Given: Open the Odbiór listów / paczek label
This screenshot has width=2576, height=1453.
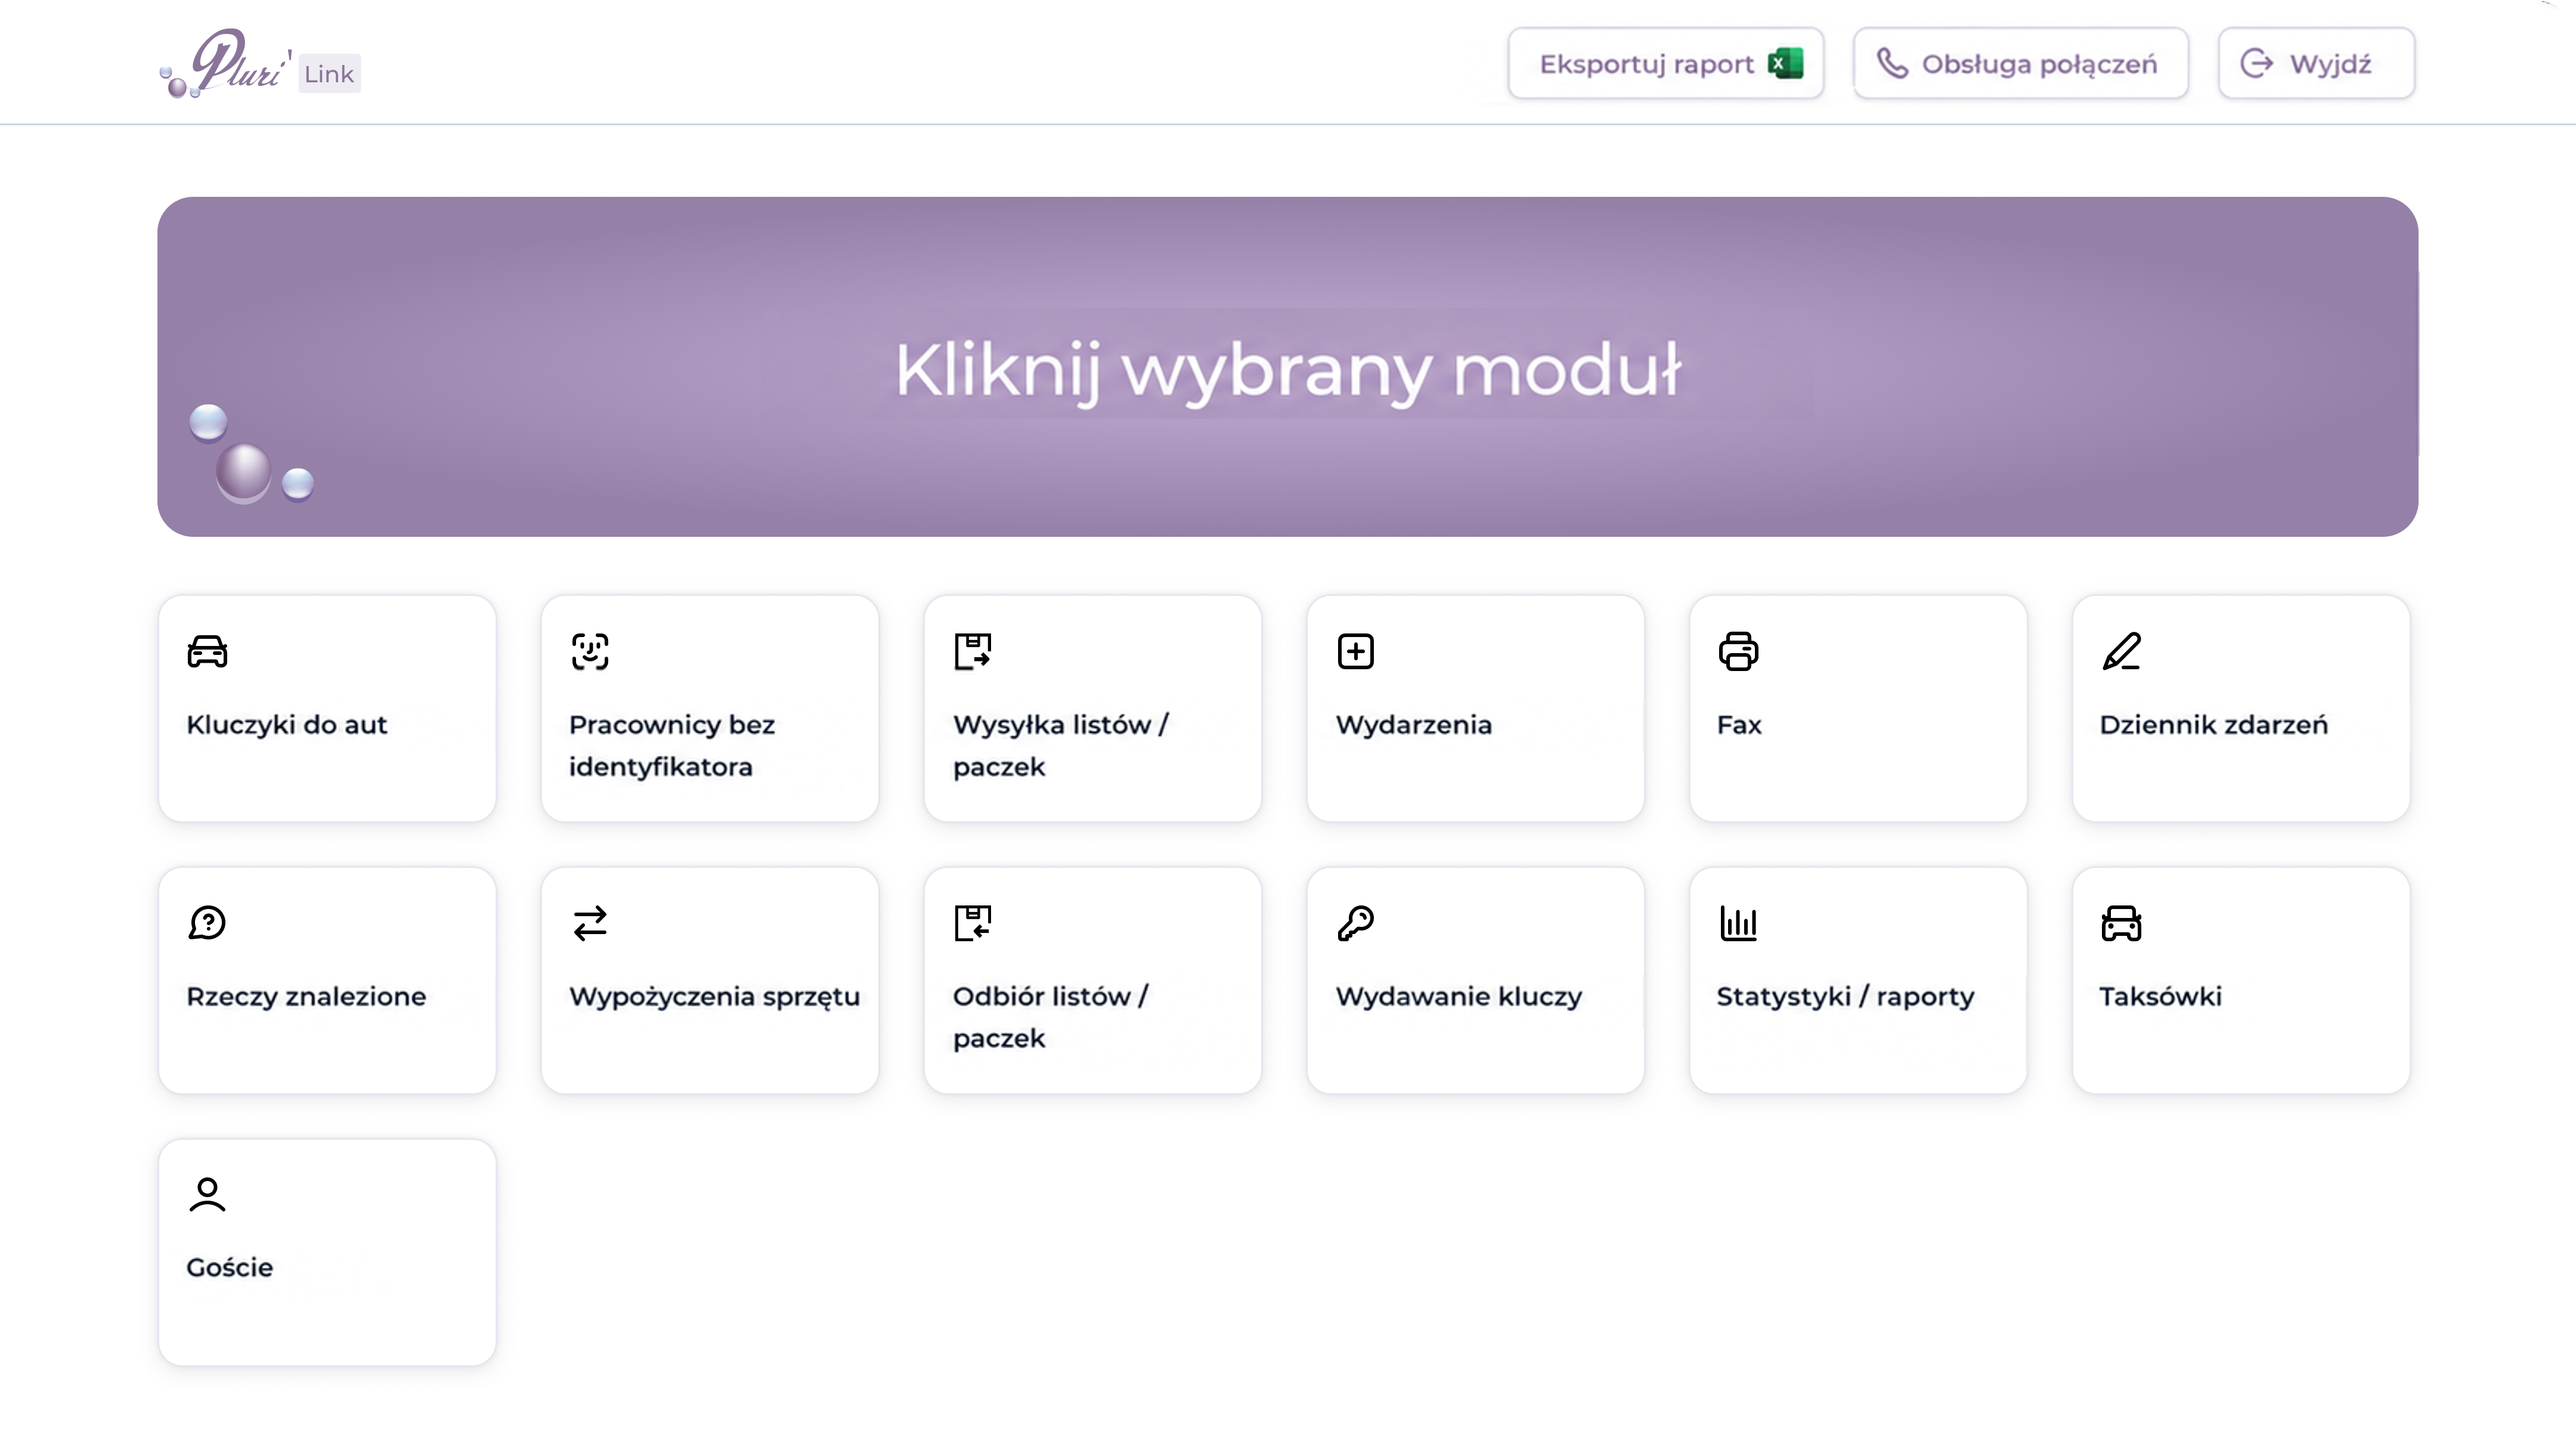Looking at the screenshot, I should coord(1050,1017).
